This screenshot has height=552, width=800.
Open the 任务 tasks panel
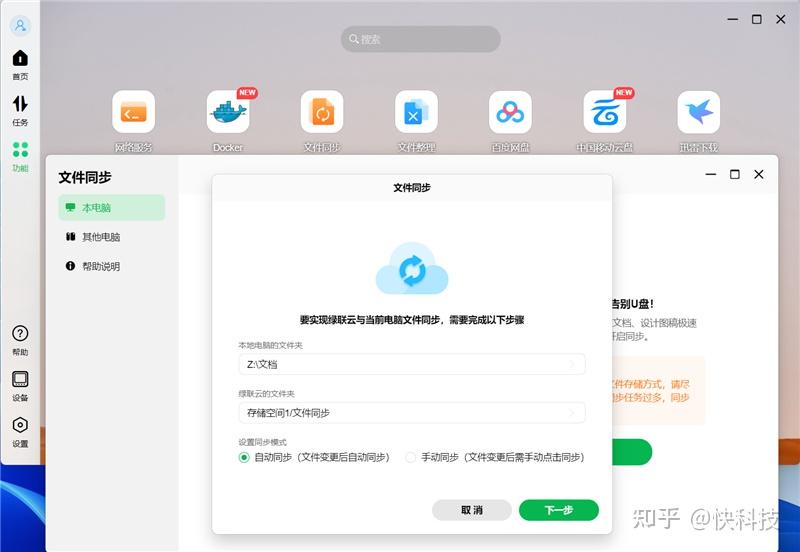tap(20, 111)
